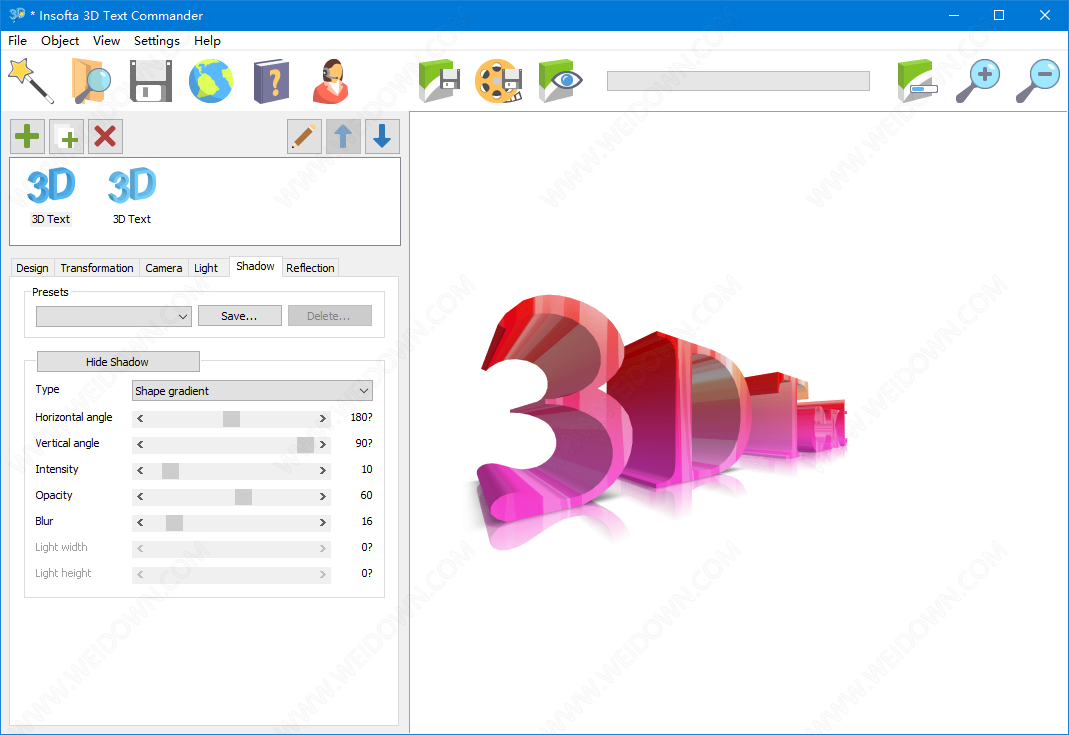Click the Opacity value 60

click(366, 496)
